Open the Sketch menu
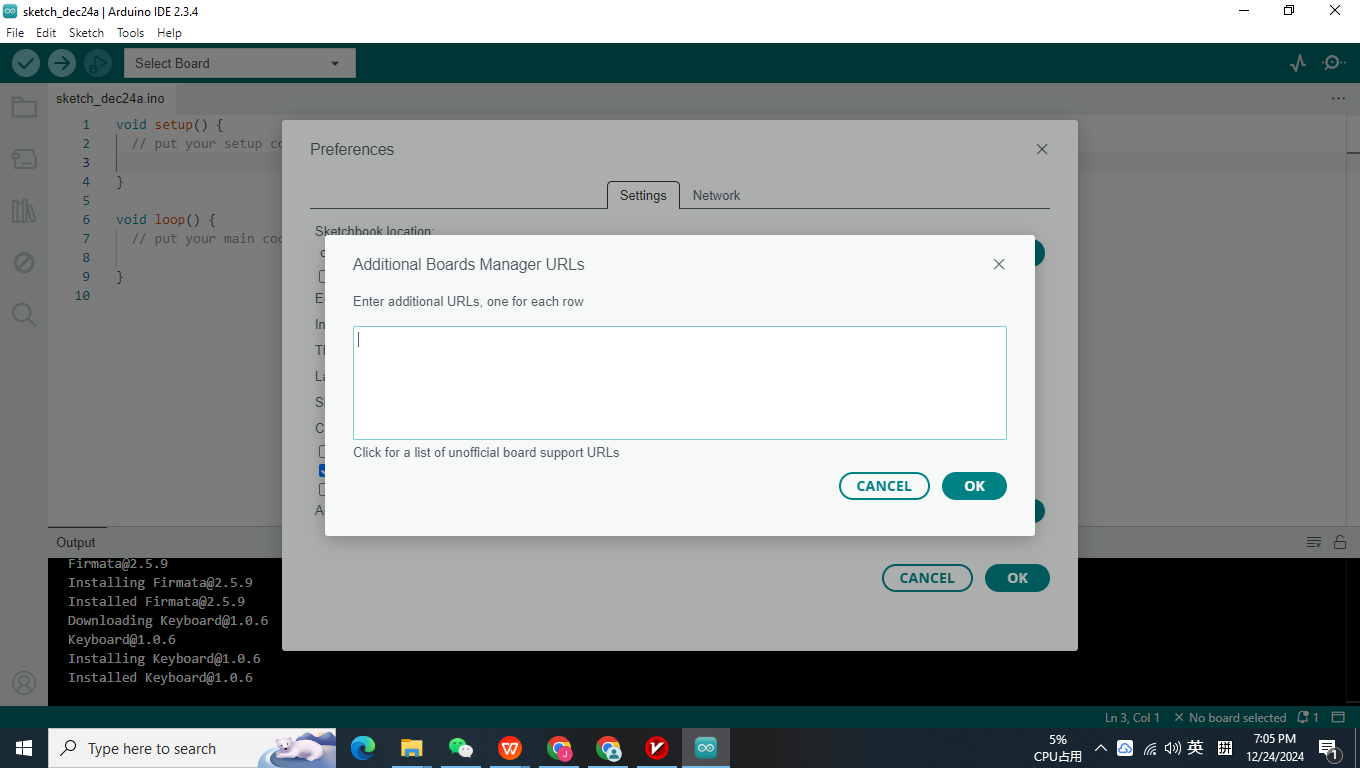The height and width of the screenshot is (768, 1360). 86,33
